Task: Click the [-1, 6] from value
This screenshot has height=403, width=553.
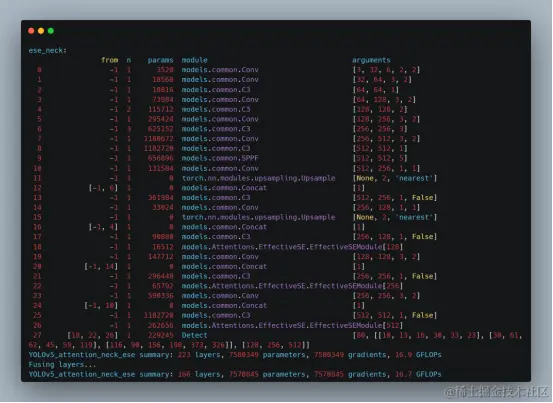Action: click(x=103, y=188)
